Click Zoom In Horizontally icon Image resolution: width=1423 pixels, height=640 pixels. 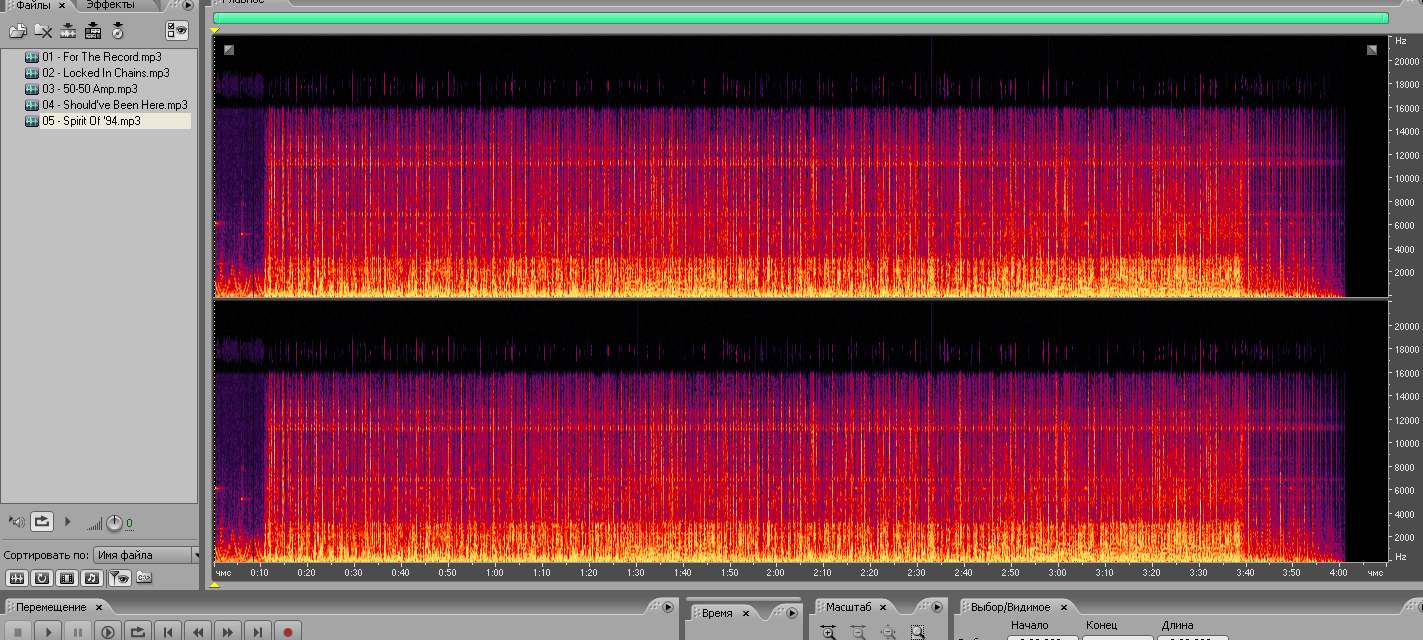(828, 632)
